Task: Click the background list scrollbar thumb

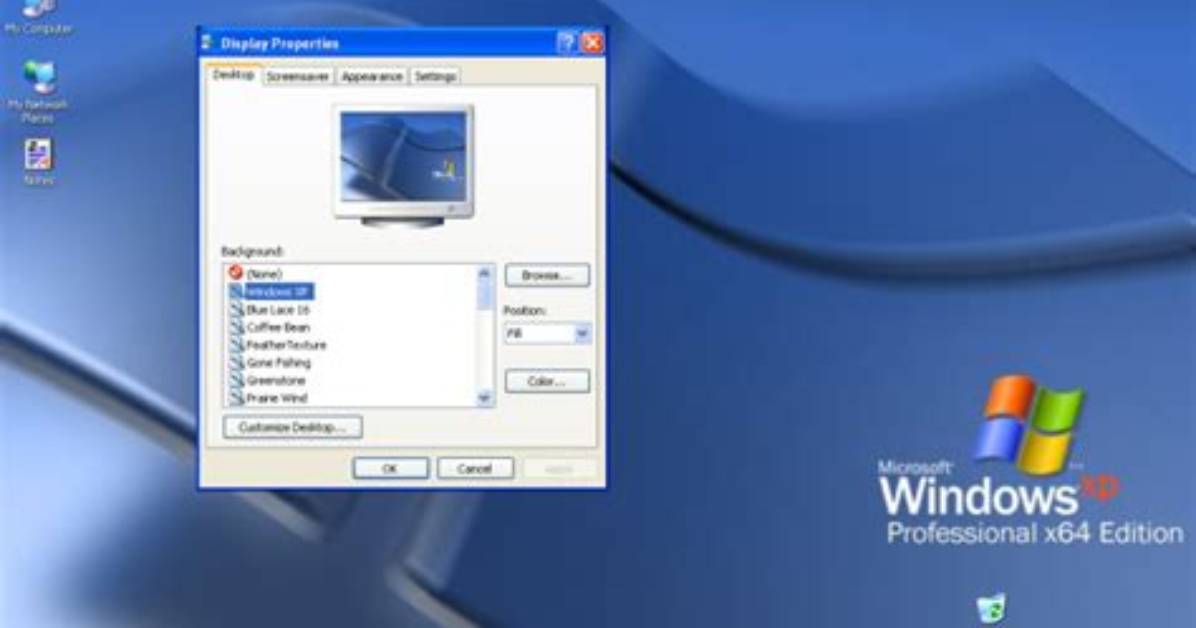Action: [484, 294]
